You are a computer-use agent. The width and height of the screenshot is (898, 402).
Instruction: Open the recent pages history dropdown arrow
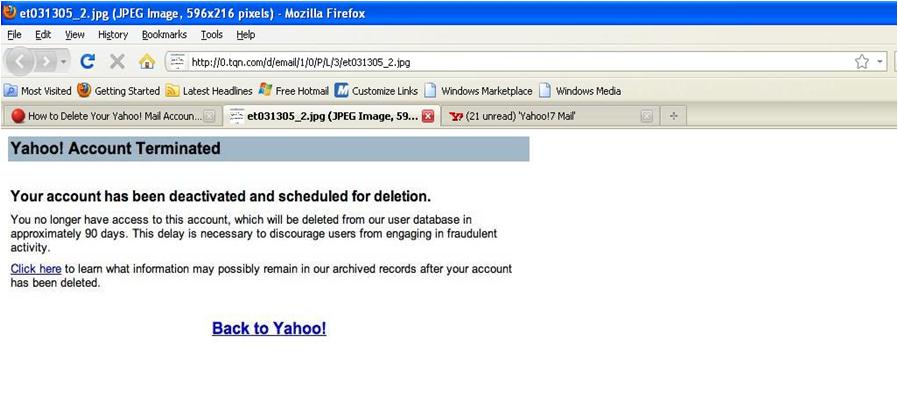[64, 62]
